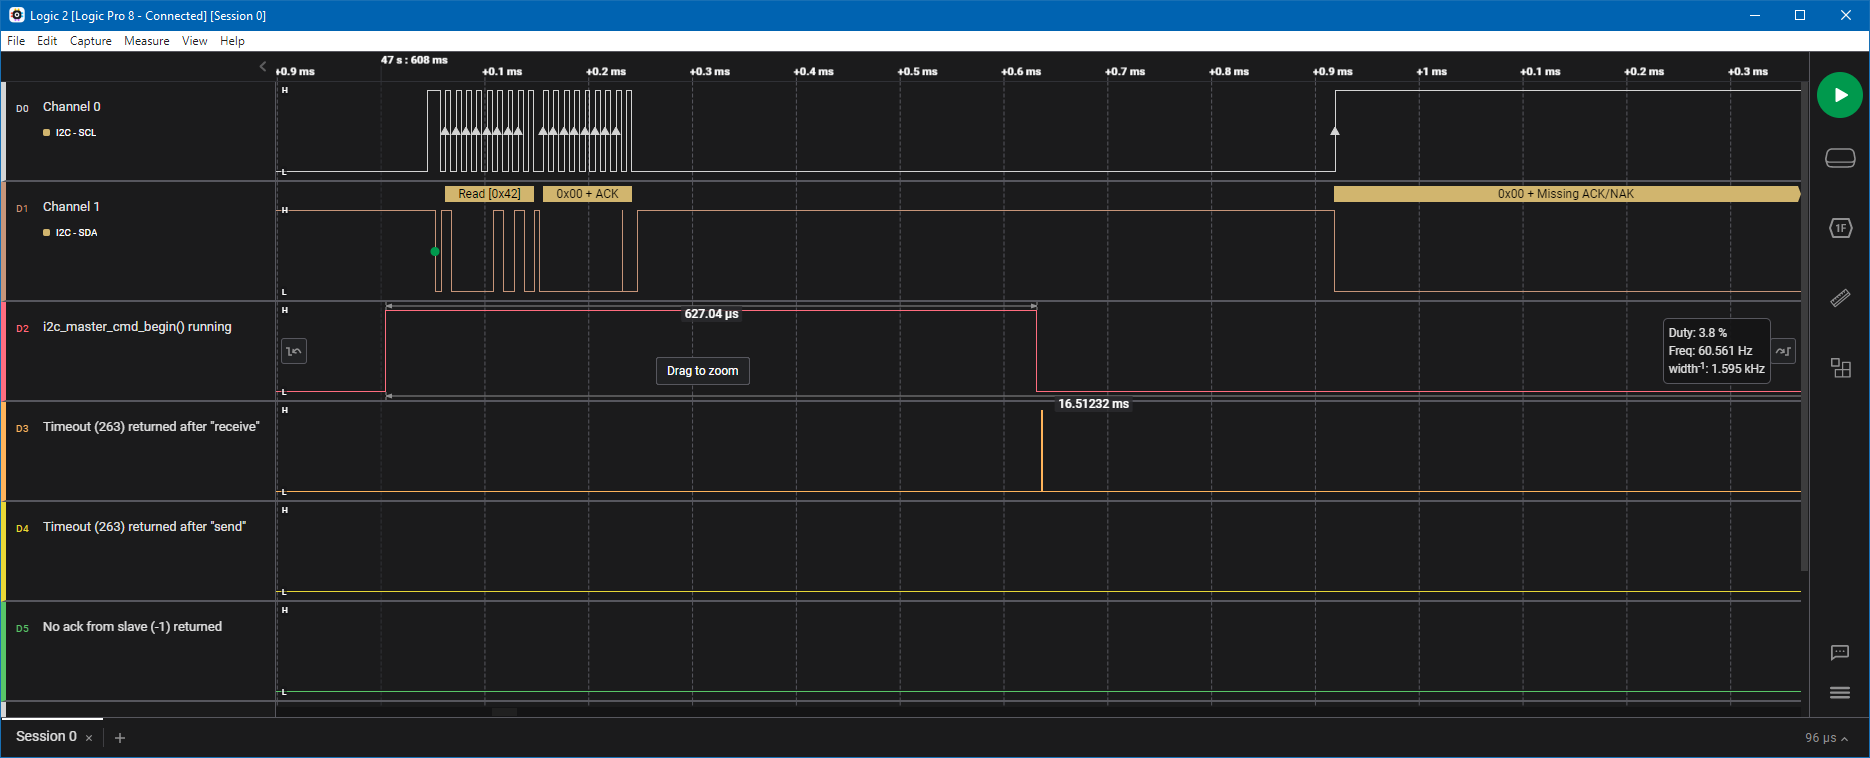Open the hamburger menu at bottom right

1840,693
